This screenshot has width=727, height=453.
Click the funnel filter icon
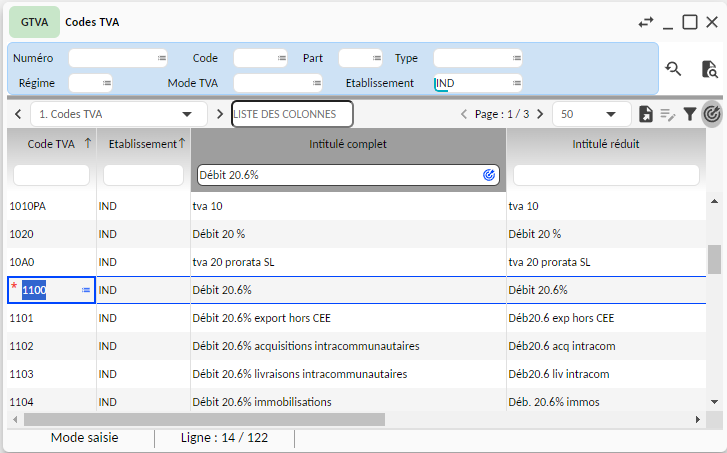point(690,114)
